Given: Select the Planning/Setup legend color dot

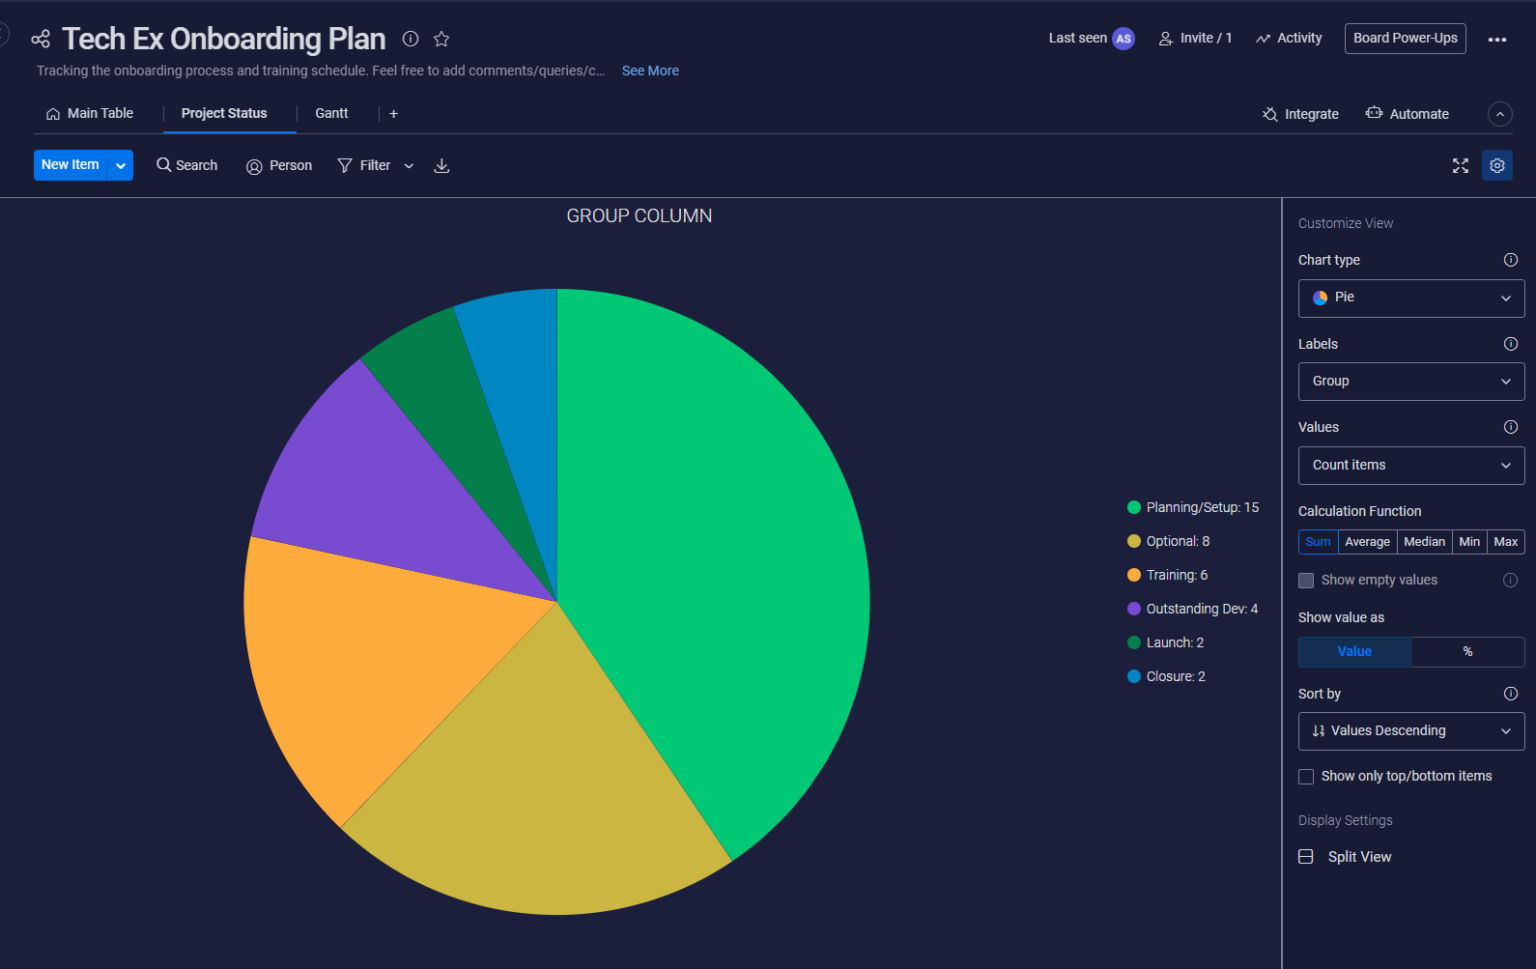Looking at the screenshot, I should pos(1133,507).
